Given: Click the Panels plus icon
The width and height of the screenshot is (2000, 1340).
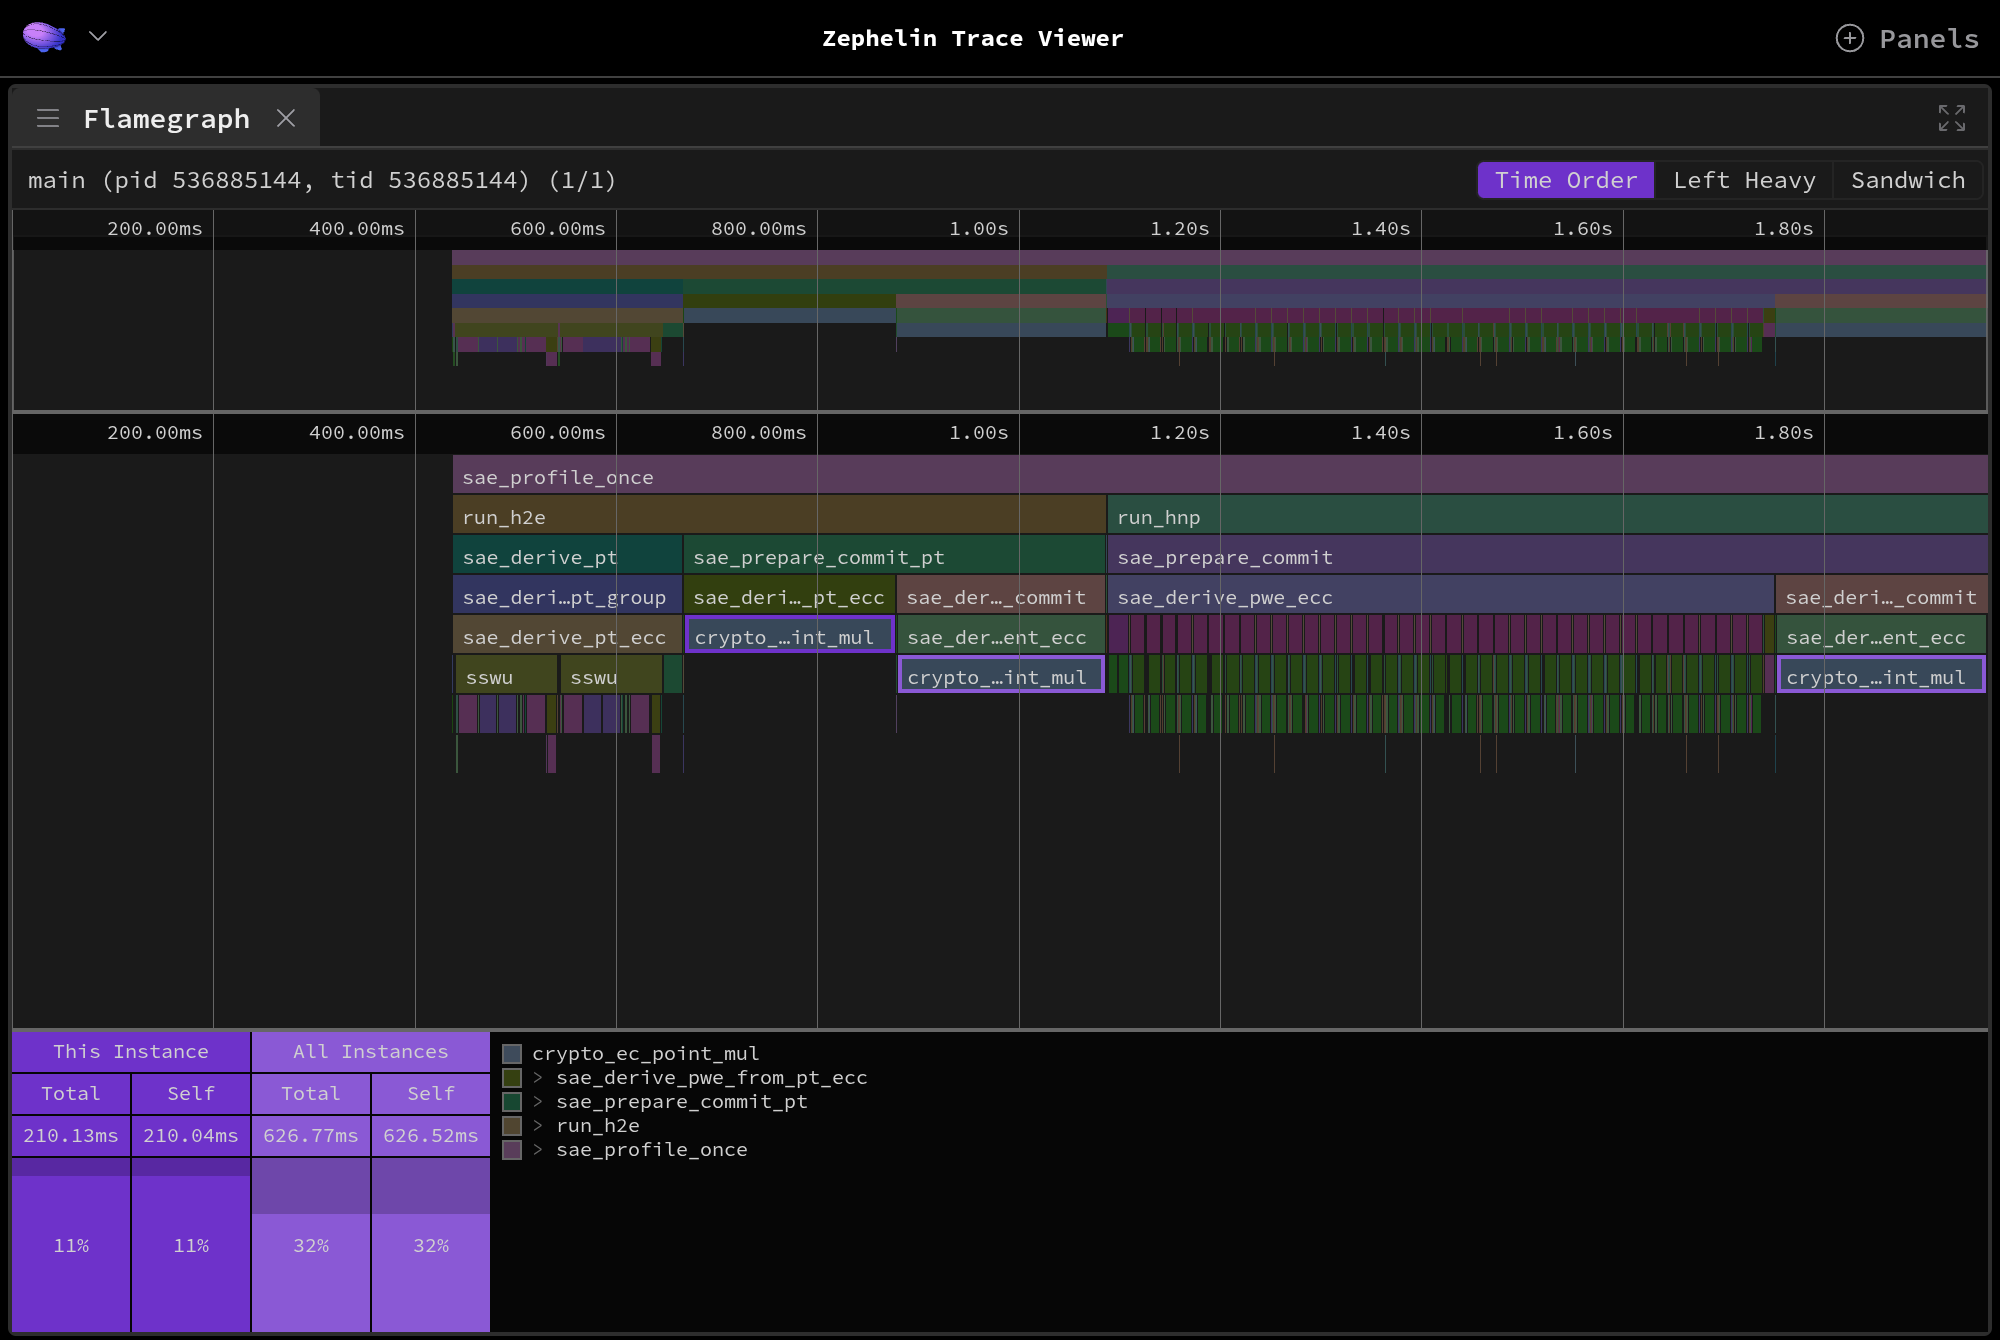Looking at the screenshot, I should click(1849, 38).
